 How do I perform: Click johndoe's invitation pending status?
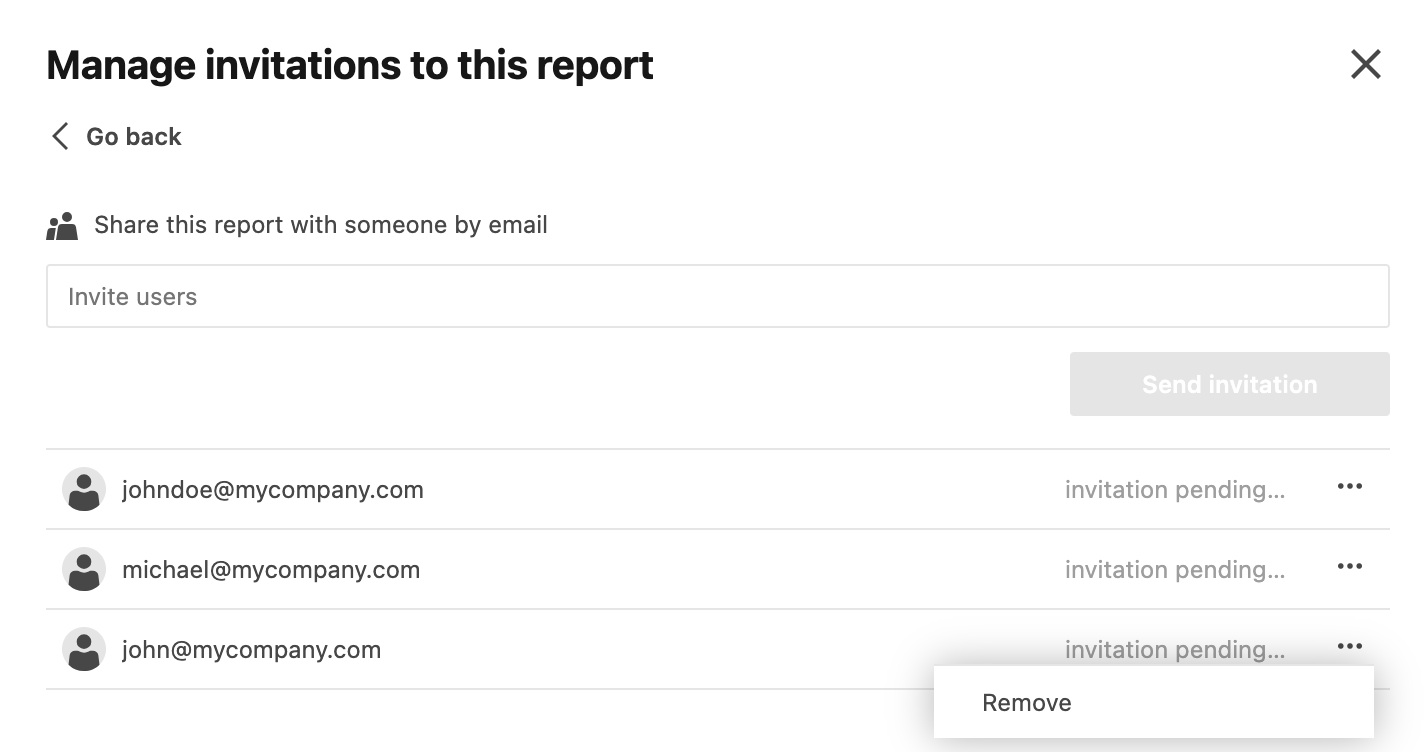[1174, 490]
